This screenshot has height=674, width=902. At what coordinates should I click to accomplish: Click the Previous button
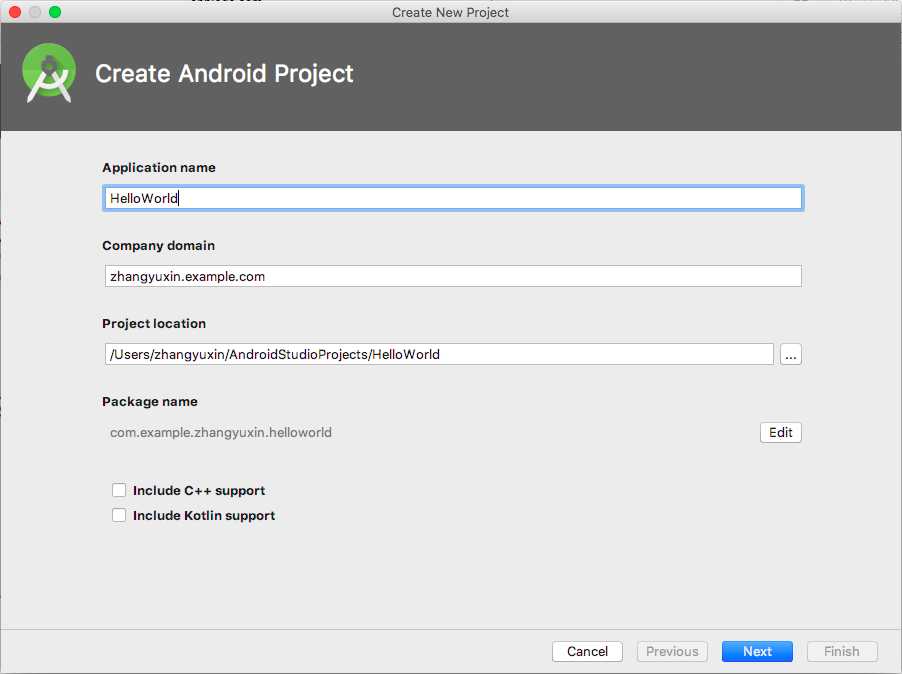pos(672,652)
